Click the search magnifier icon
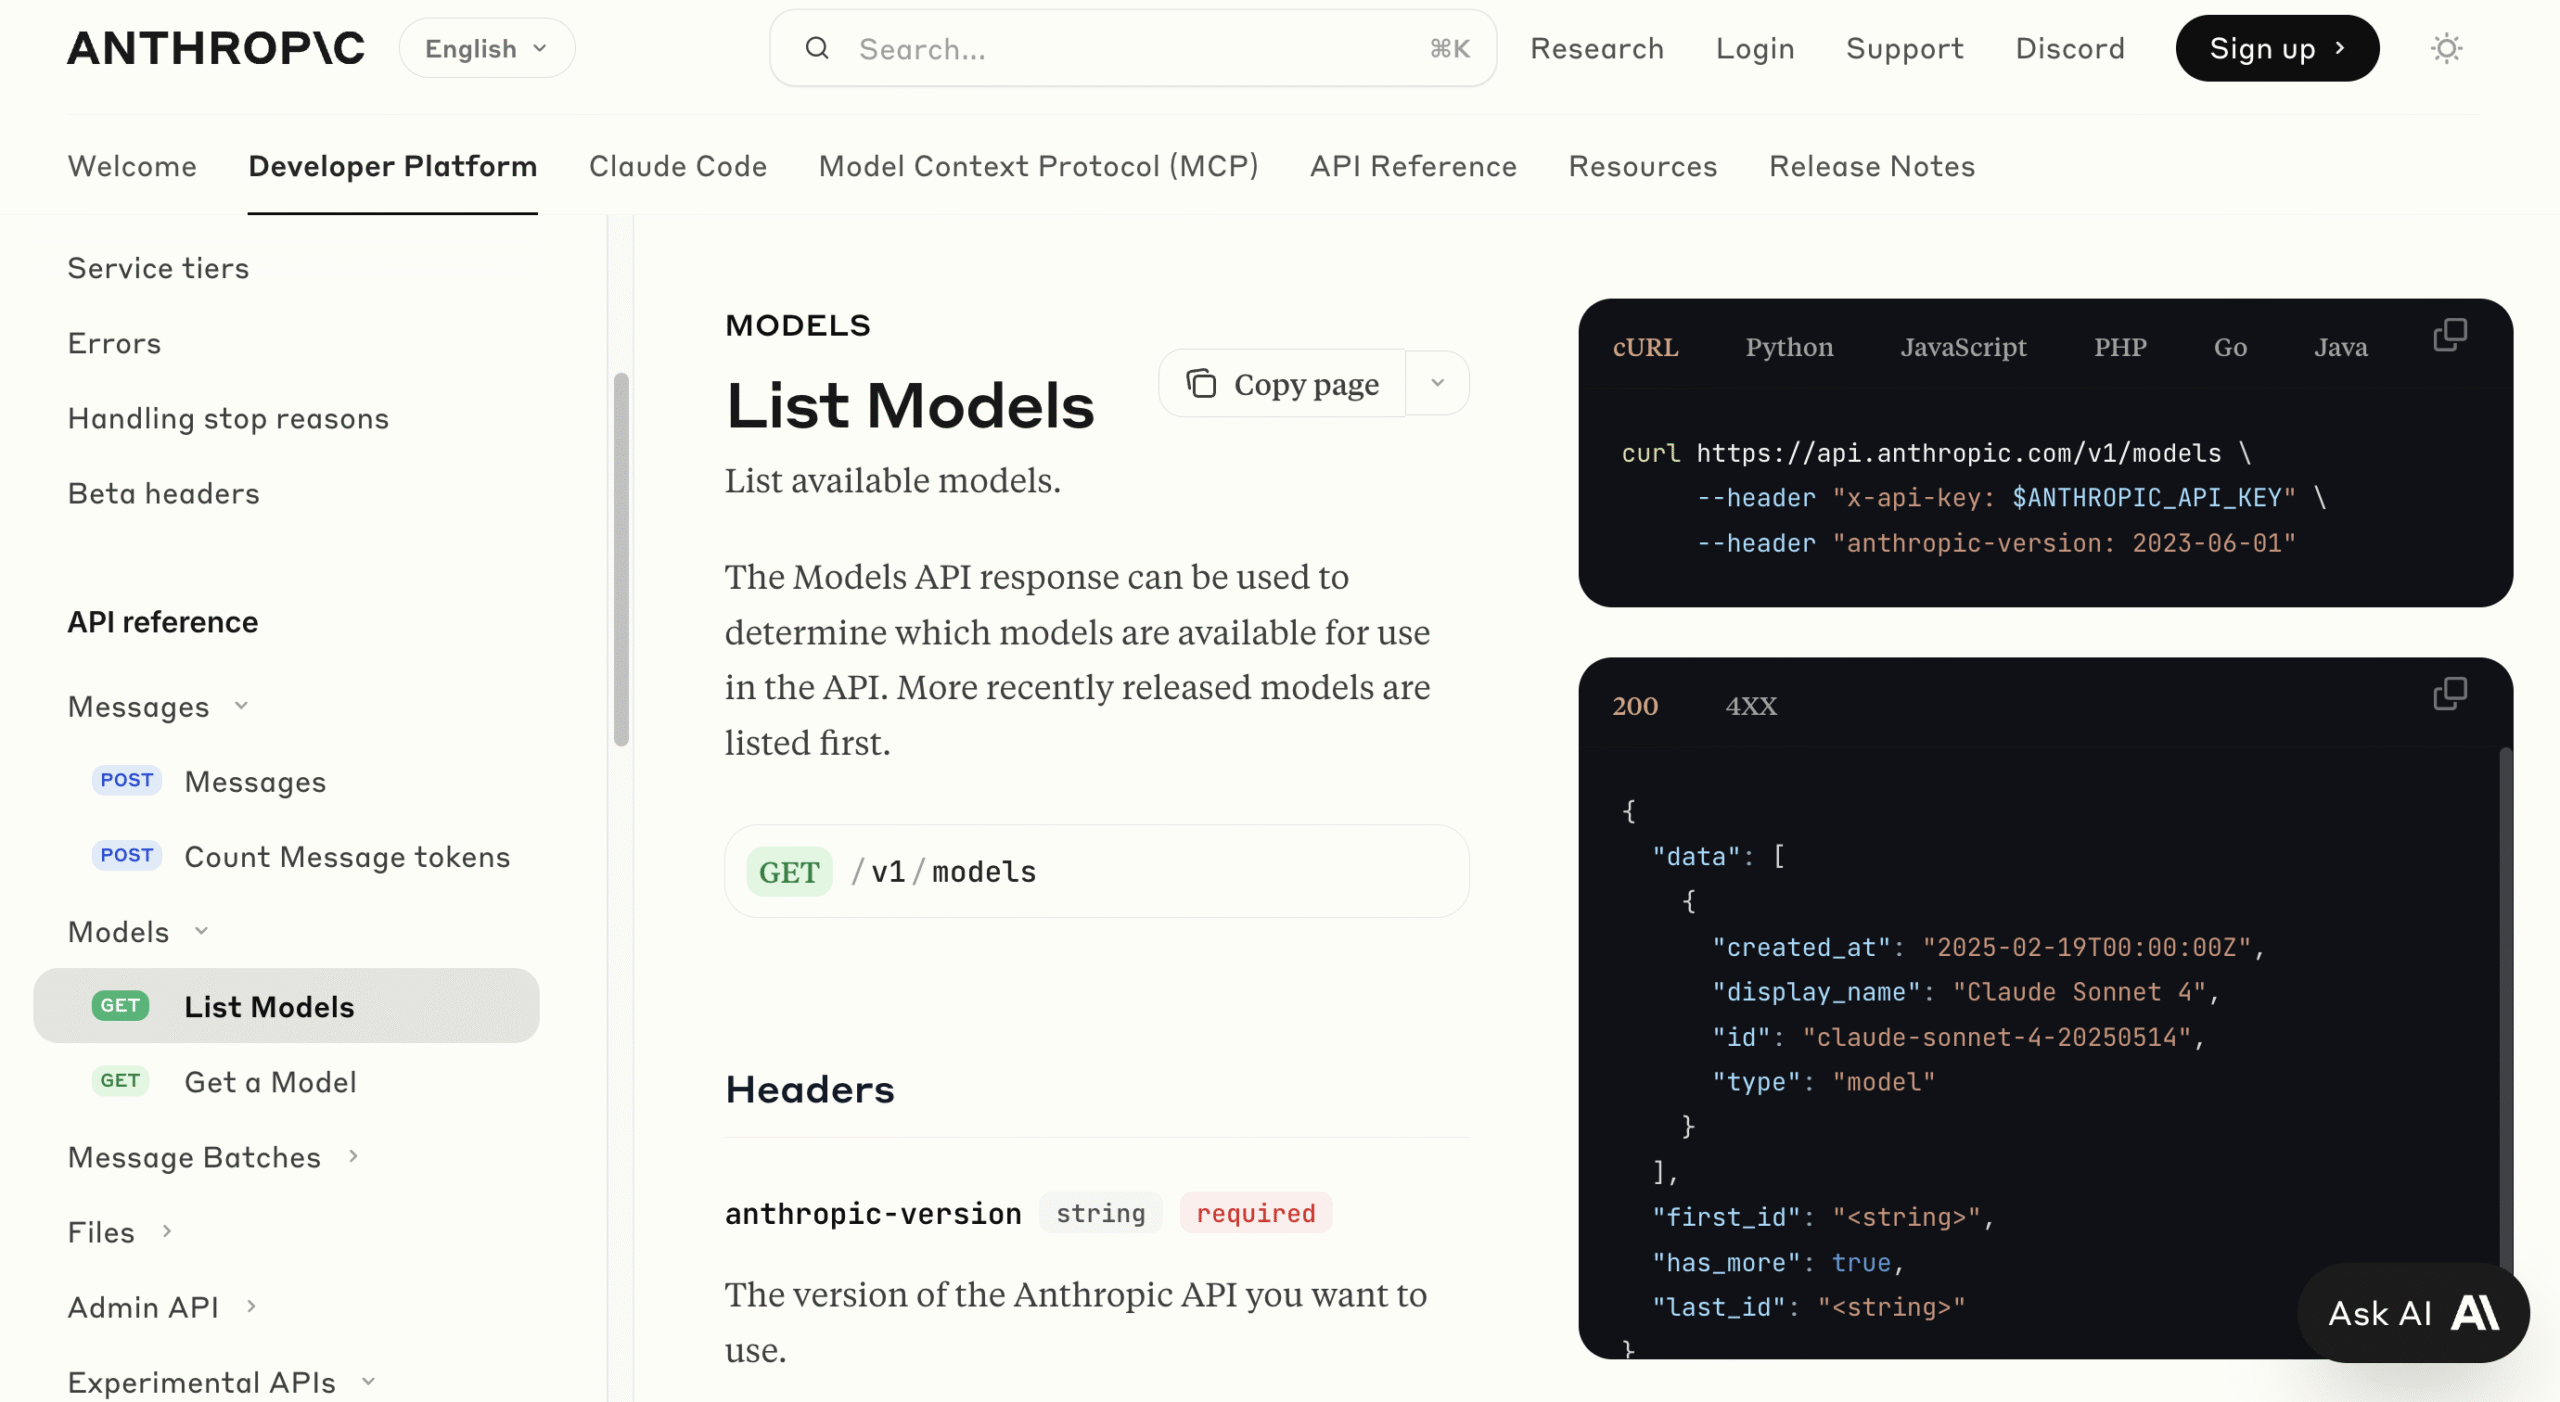This screenshot has width=2560, height=1402. (x=817, y=48)
